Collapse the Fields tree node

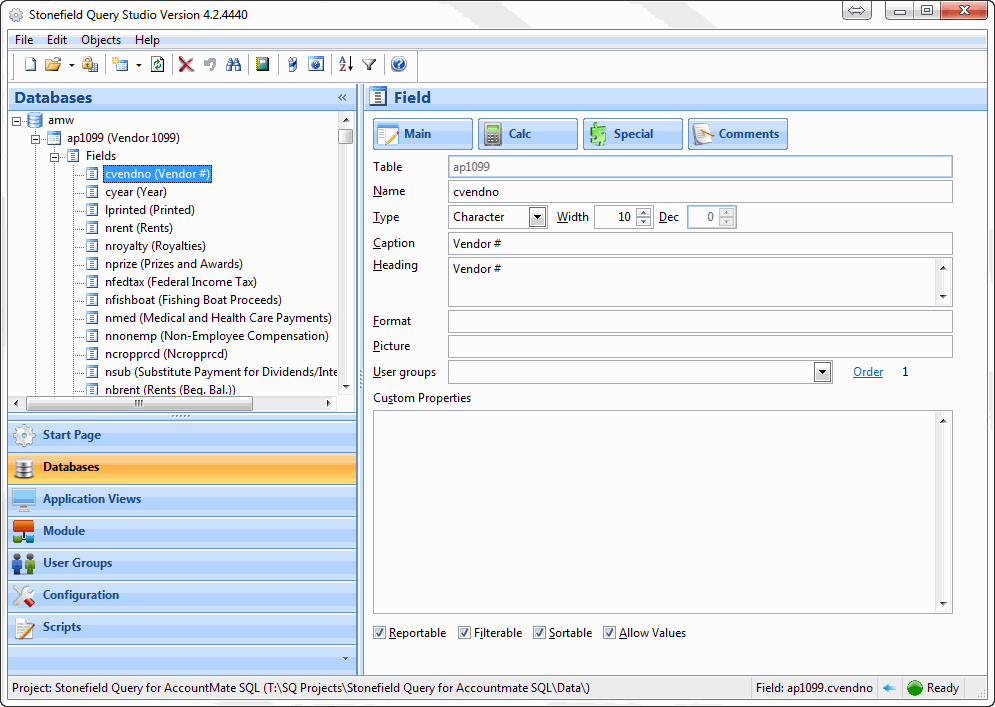(54, 156)
